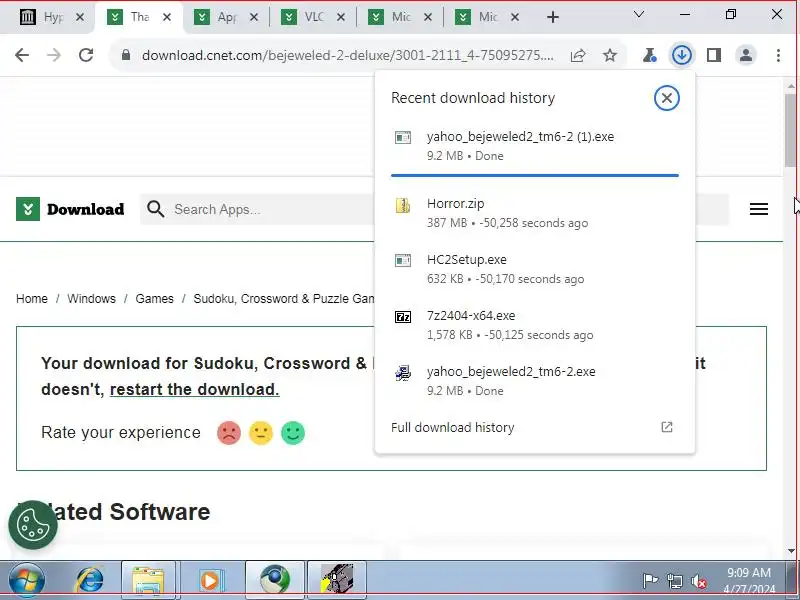The height and width of the screenshot is (600, 800).
Task: Click the Horror.zip archive file icon
Action: tap(403, 206)
